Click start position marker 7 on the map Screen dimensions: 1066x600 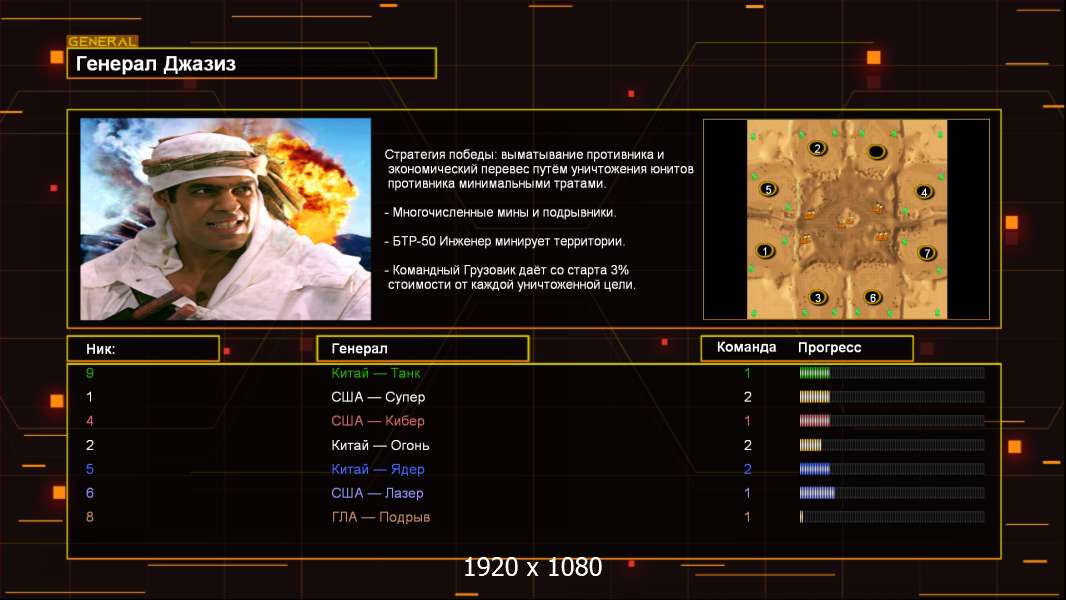[x=926, y=253]
